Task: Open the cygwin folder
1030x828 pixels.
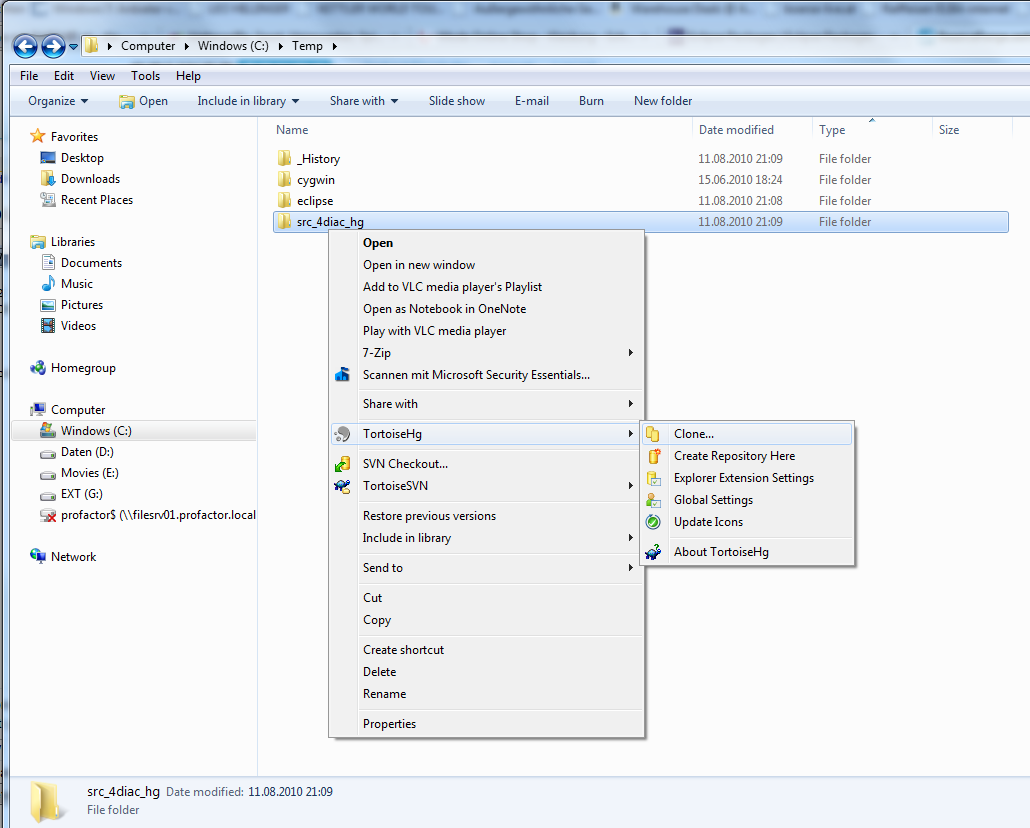Action: [315, 179]
